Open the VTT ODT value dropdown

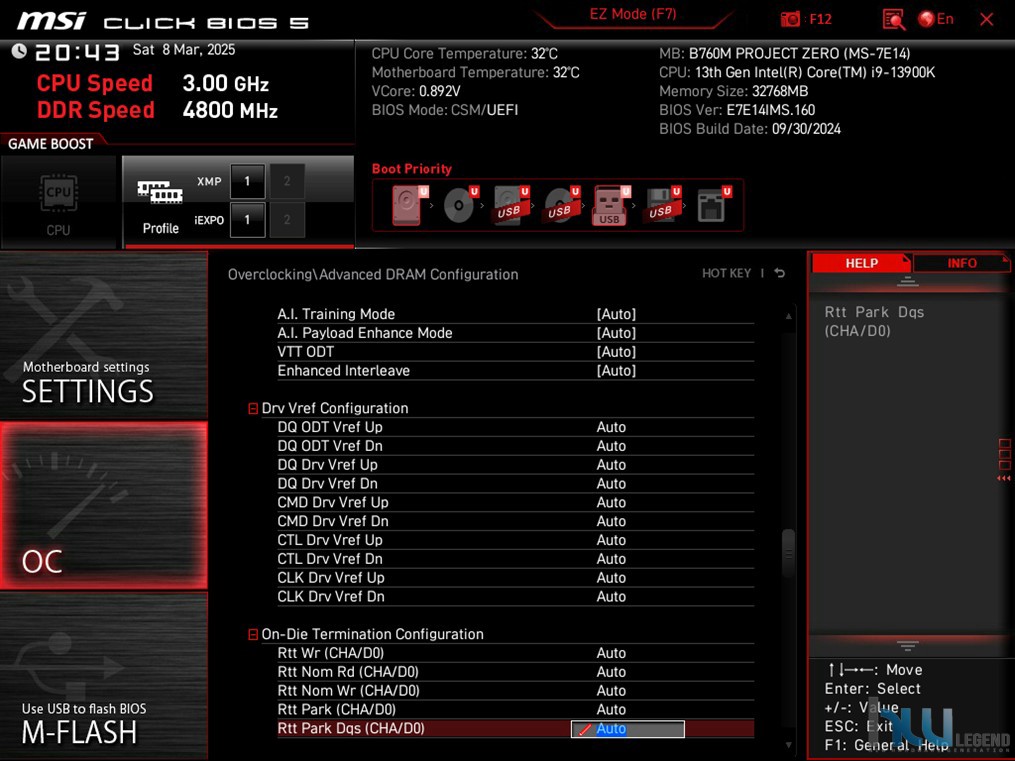(x=616, y=351)
